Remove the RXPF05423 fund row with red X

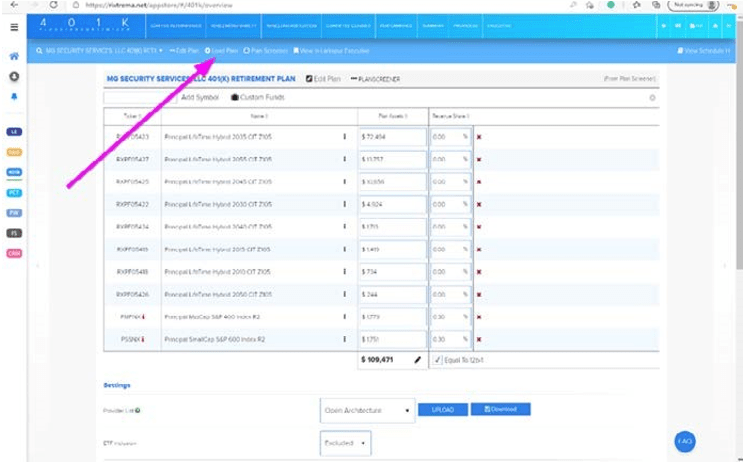[479, 136]
